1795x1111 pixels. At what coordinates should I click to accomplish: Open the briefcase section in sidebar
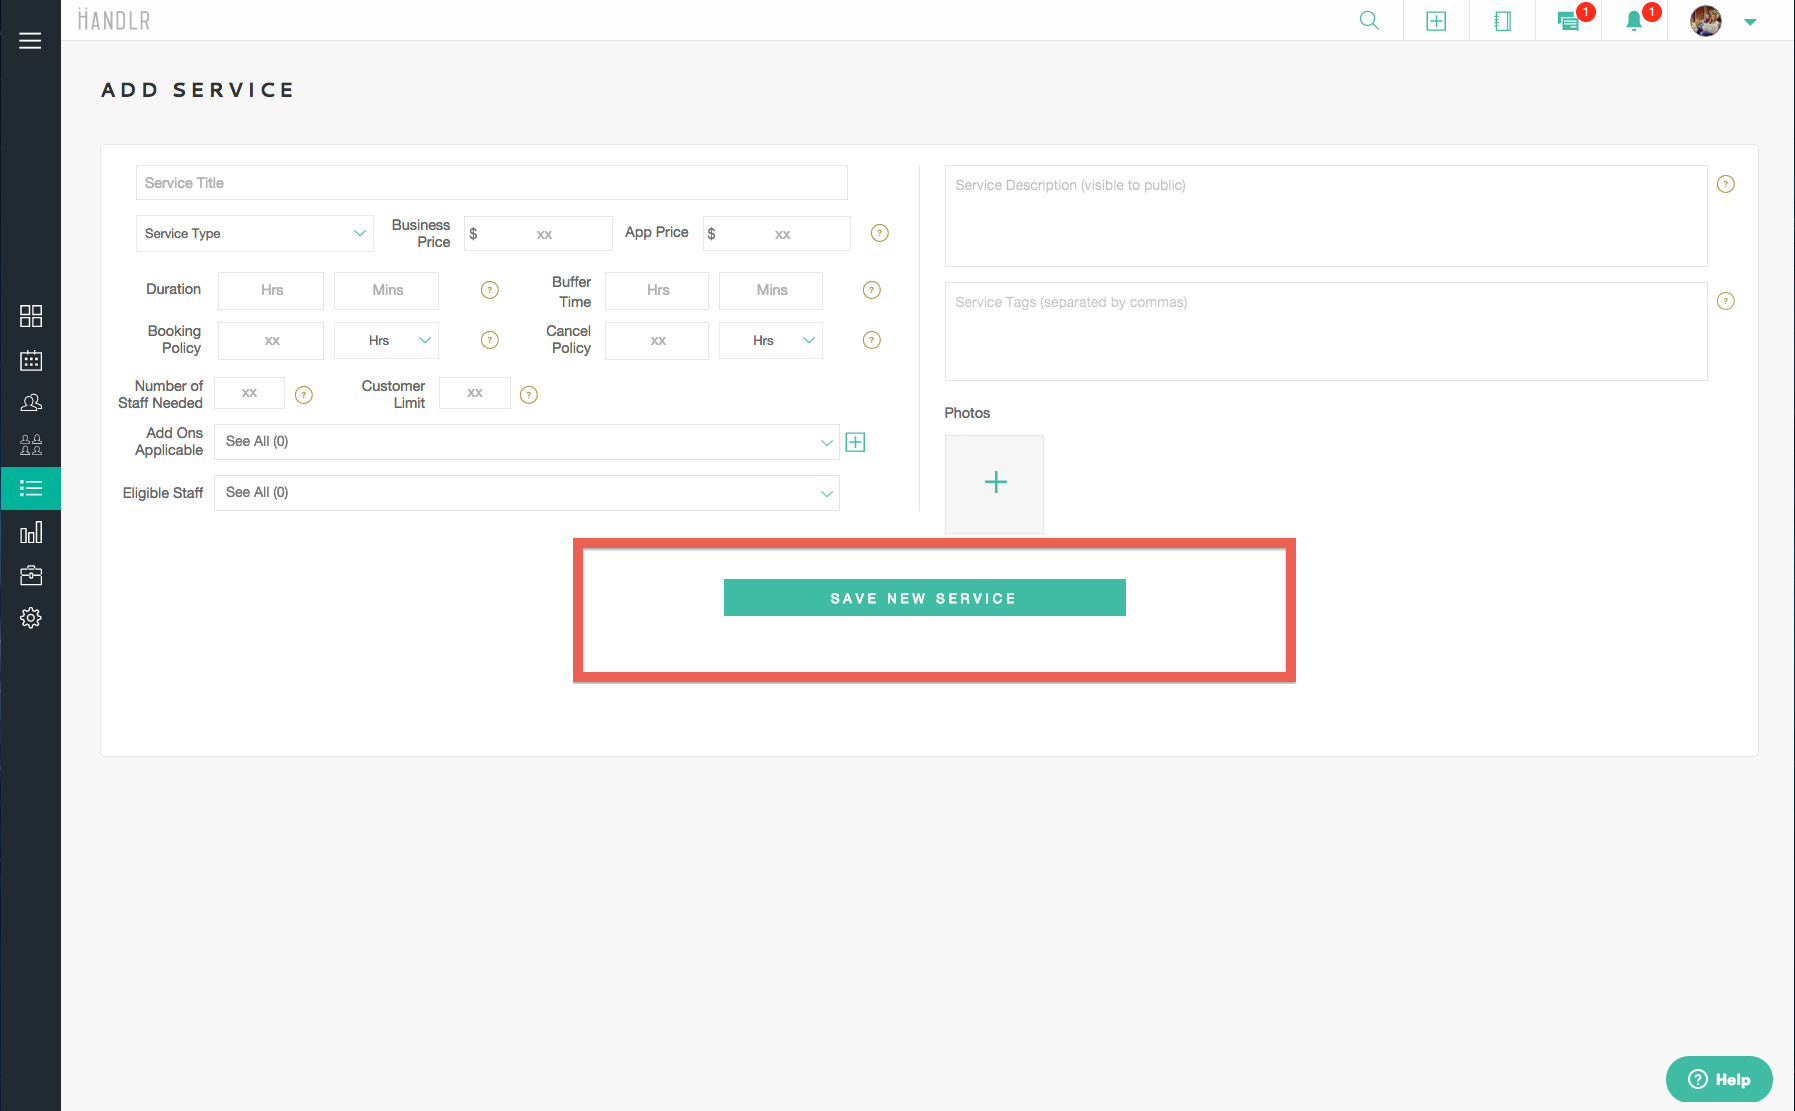tap(31, 575)
